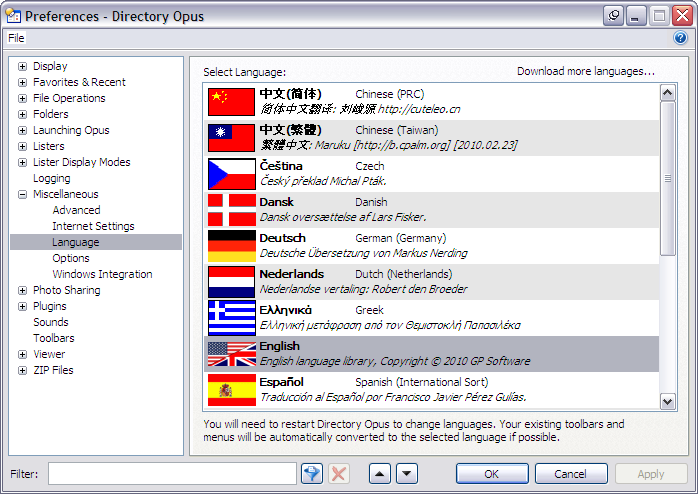The image size is (698, 494).
Task: Select the Greek flag icon
Action: 231,318
